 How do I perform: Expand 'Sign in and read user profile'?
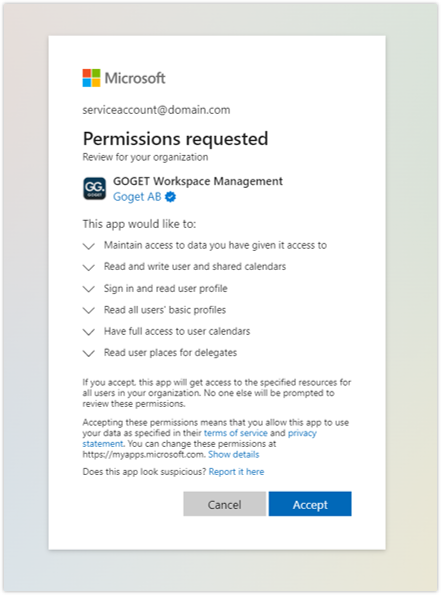(x=88, y=289)
